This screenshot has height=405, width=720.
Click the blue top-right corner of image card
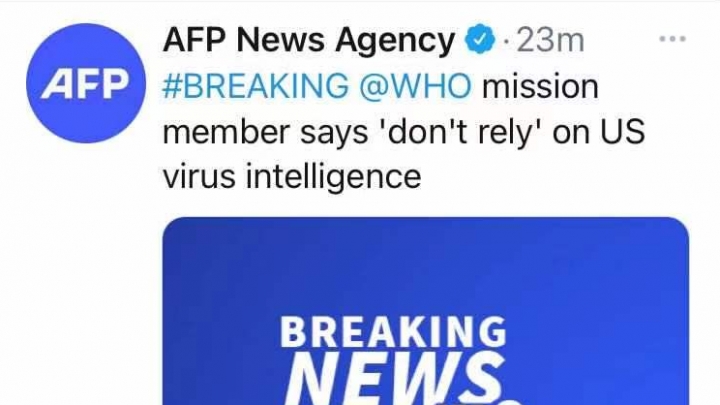666,239
